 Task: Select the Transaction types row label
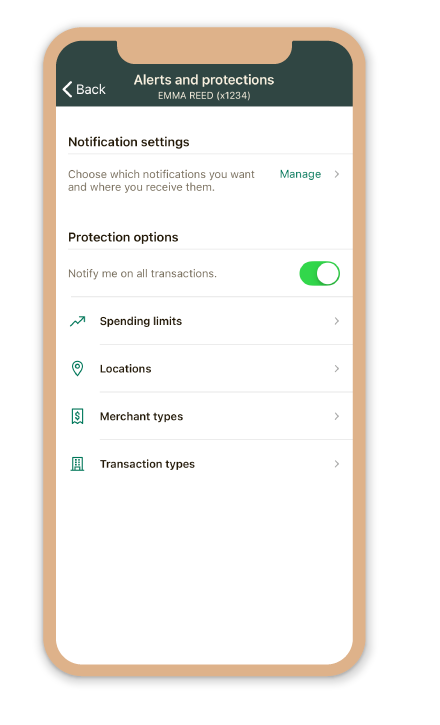[x=147, y=464]
